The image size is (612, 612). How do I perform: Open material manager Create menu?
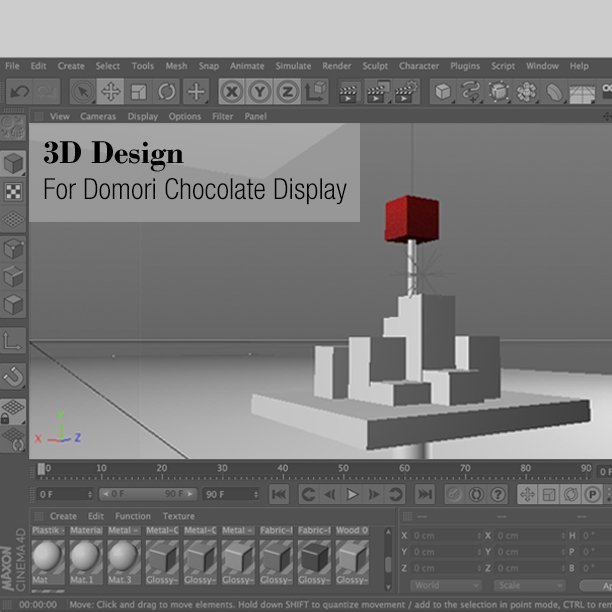coord(63,516)
